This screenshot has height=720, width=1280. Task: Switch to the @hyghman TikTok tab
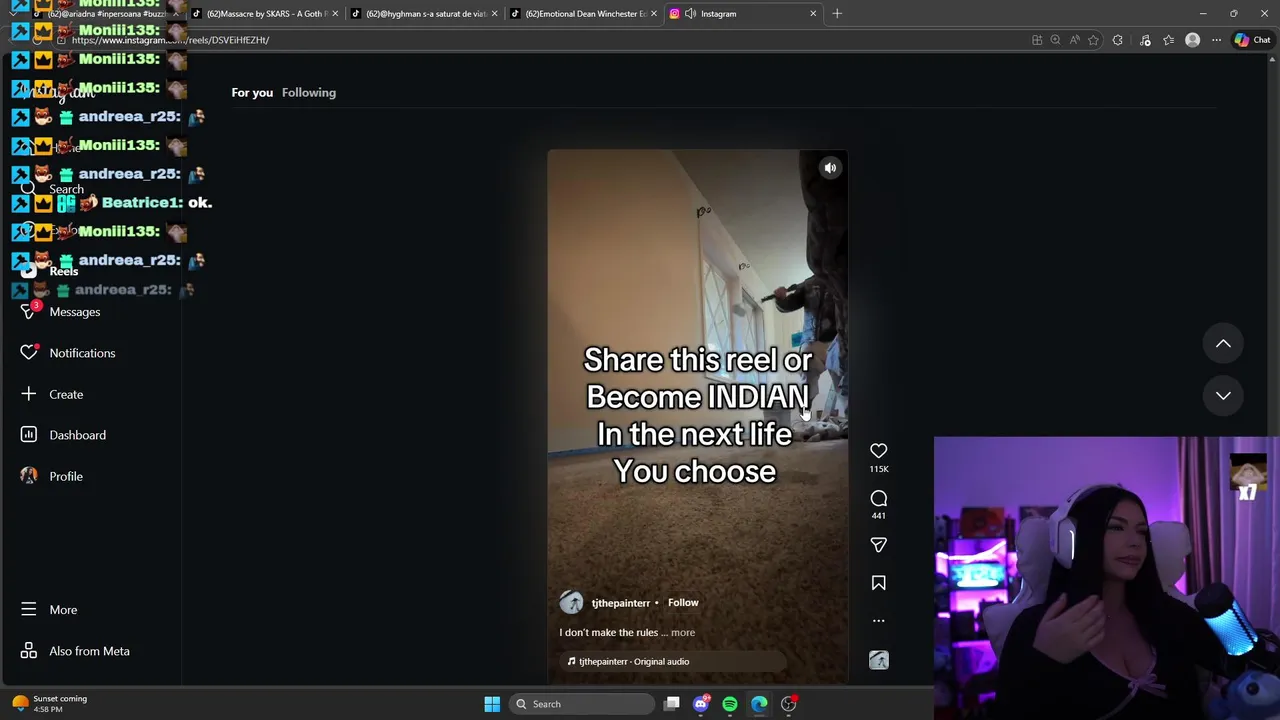(x=424, y=14)
